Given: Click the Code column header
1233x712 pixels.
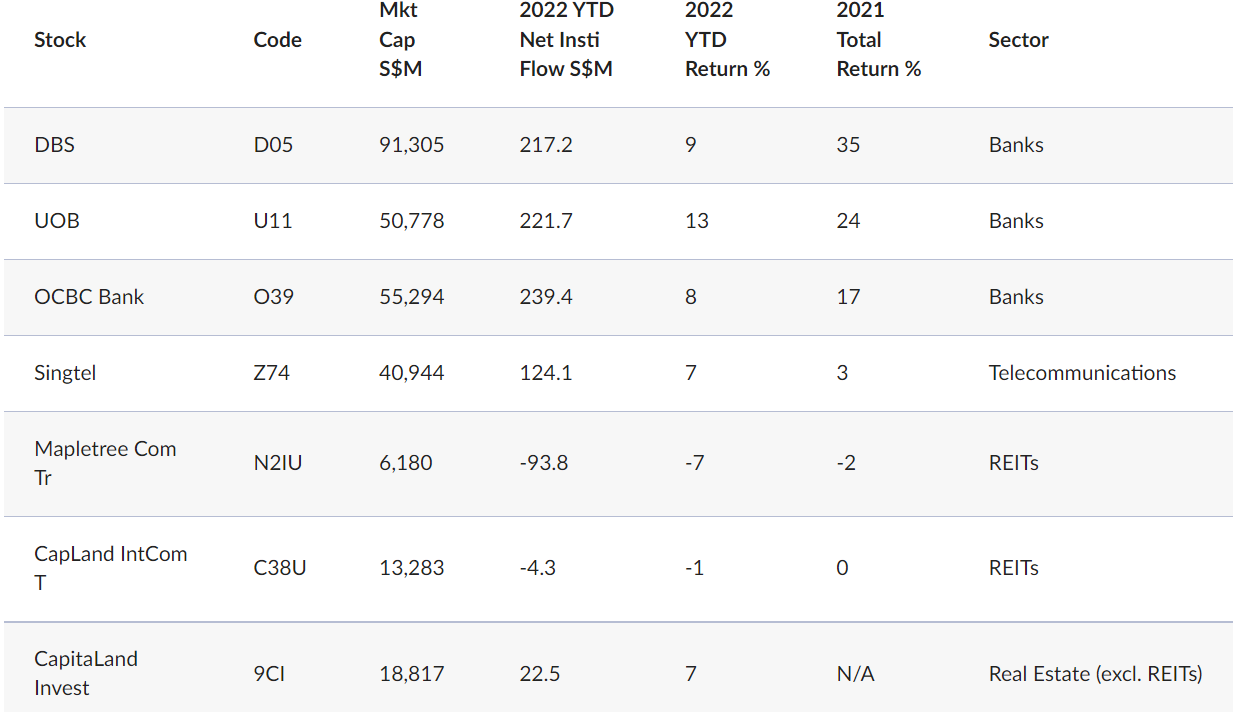Looking at the screenshot, I should [x=278, y=40].
